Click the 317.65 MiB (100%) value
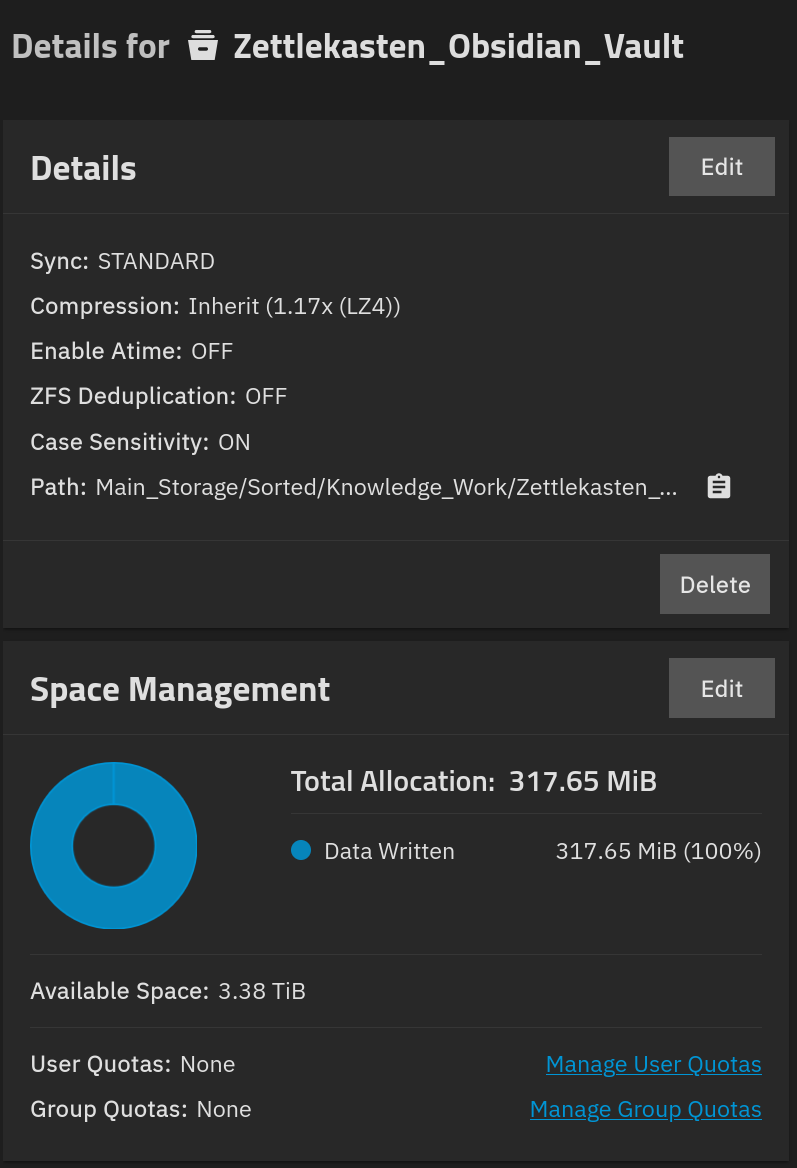This screenshot has width=797, height=1168. pos(658,851)
